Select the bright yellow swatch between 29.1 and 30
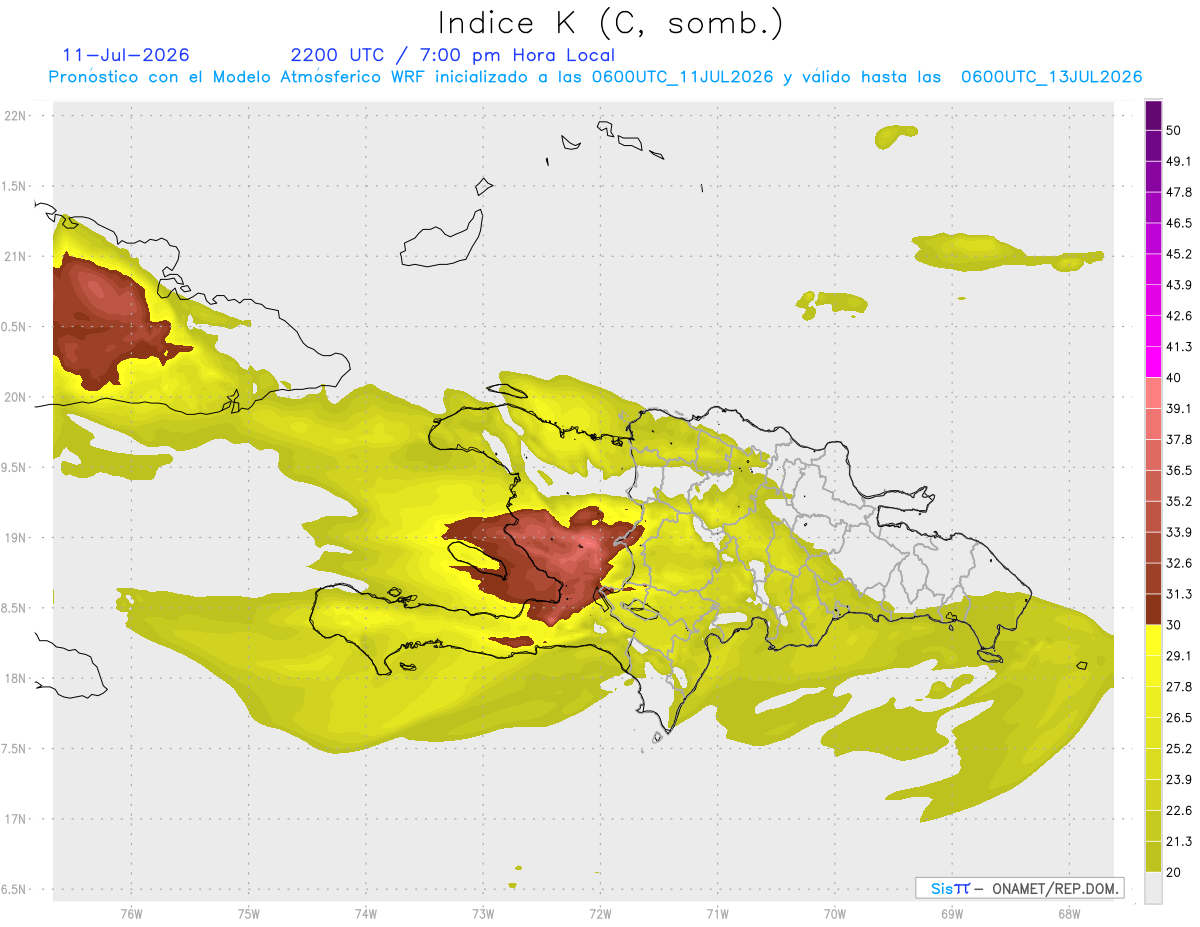The height and width of the screenshot is (927, 1200). coord(1153,640)
